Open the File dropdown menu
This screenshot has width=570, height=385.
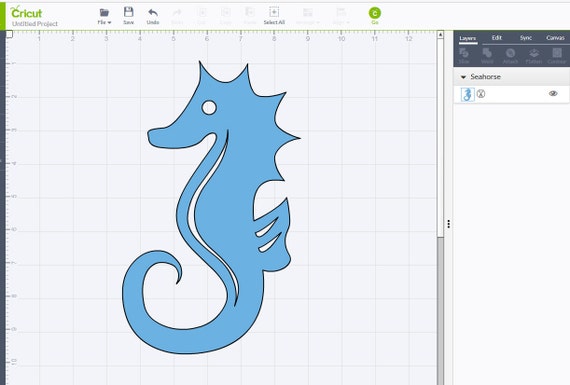tap(104, 16)
